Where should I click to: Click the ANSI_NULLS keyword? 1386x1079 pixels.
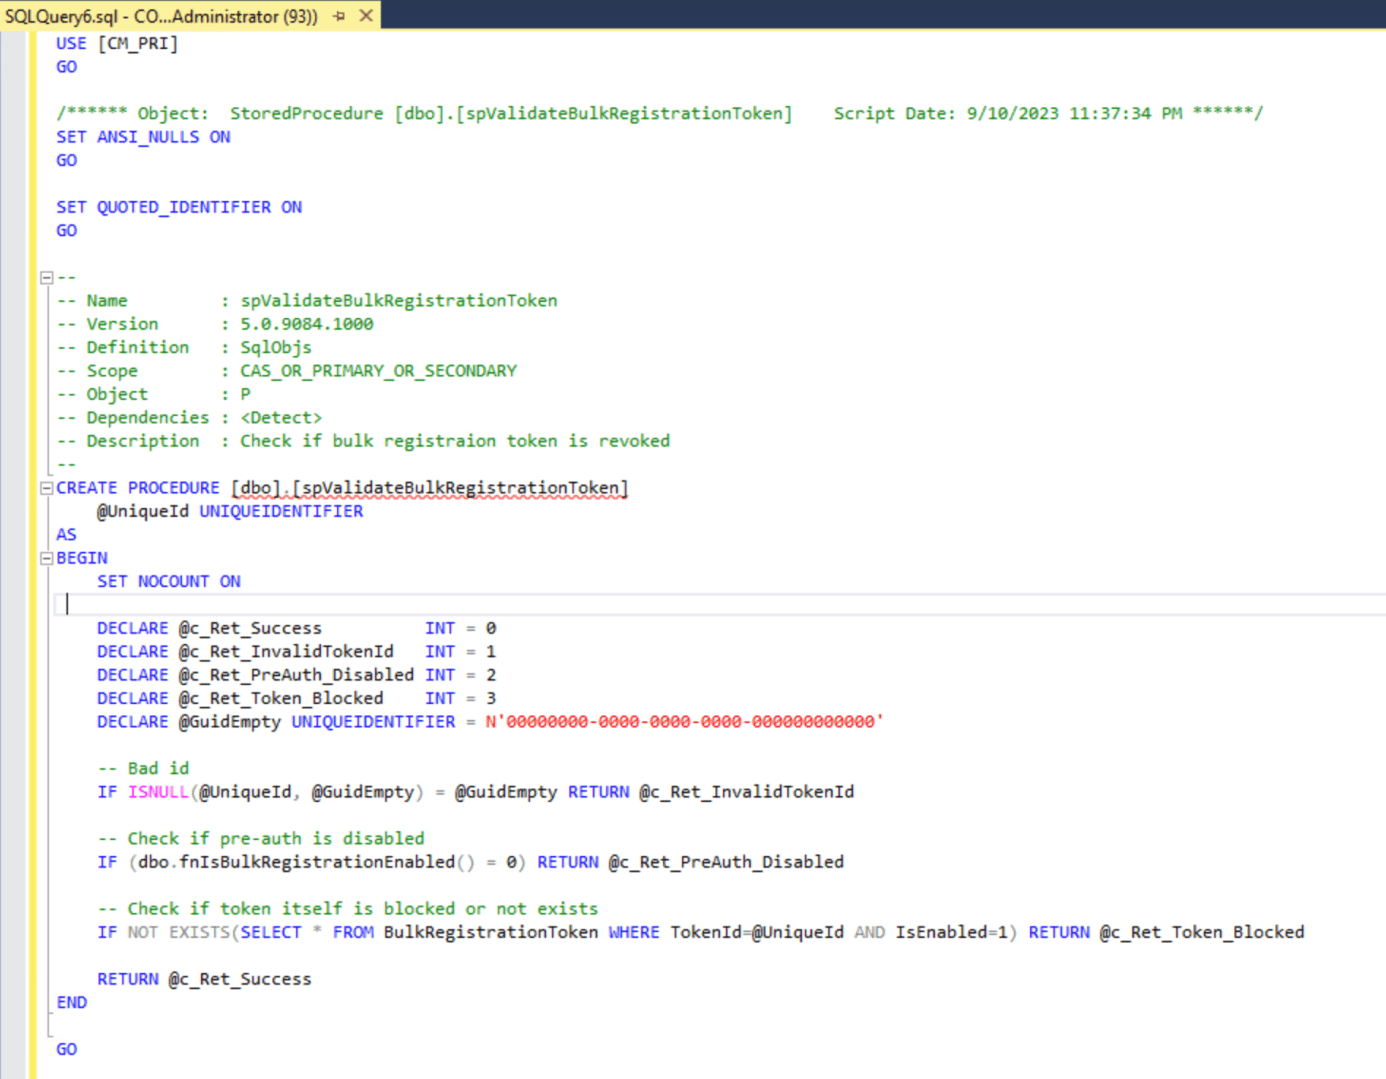pos(148,137)
